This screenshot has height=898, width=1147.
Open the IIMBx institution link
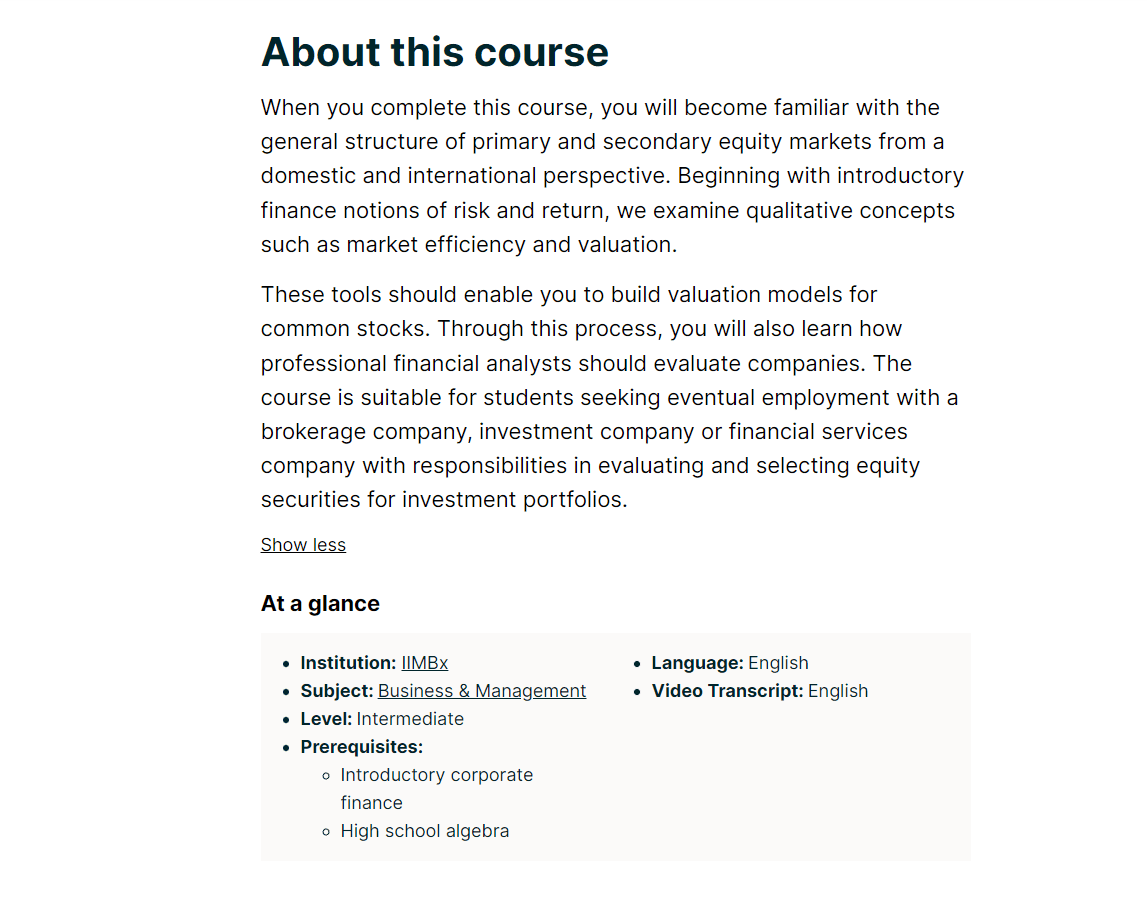coord(424,663)
